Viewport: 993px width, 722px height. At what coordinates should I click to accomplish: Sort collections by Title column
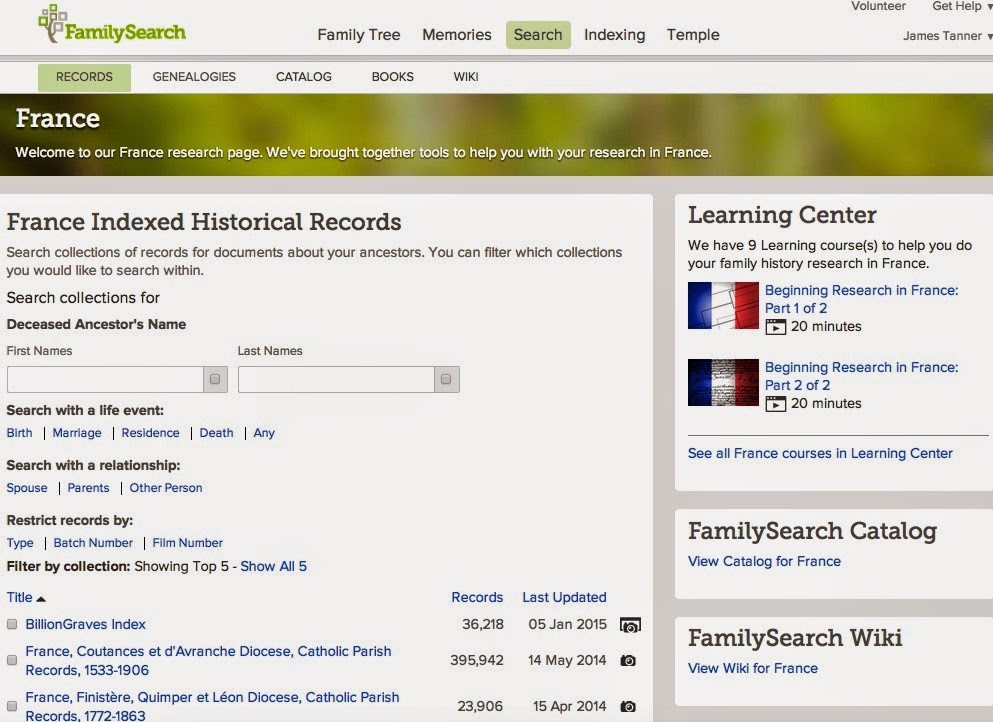(x=20, y=598)
